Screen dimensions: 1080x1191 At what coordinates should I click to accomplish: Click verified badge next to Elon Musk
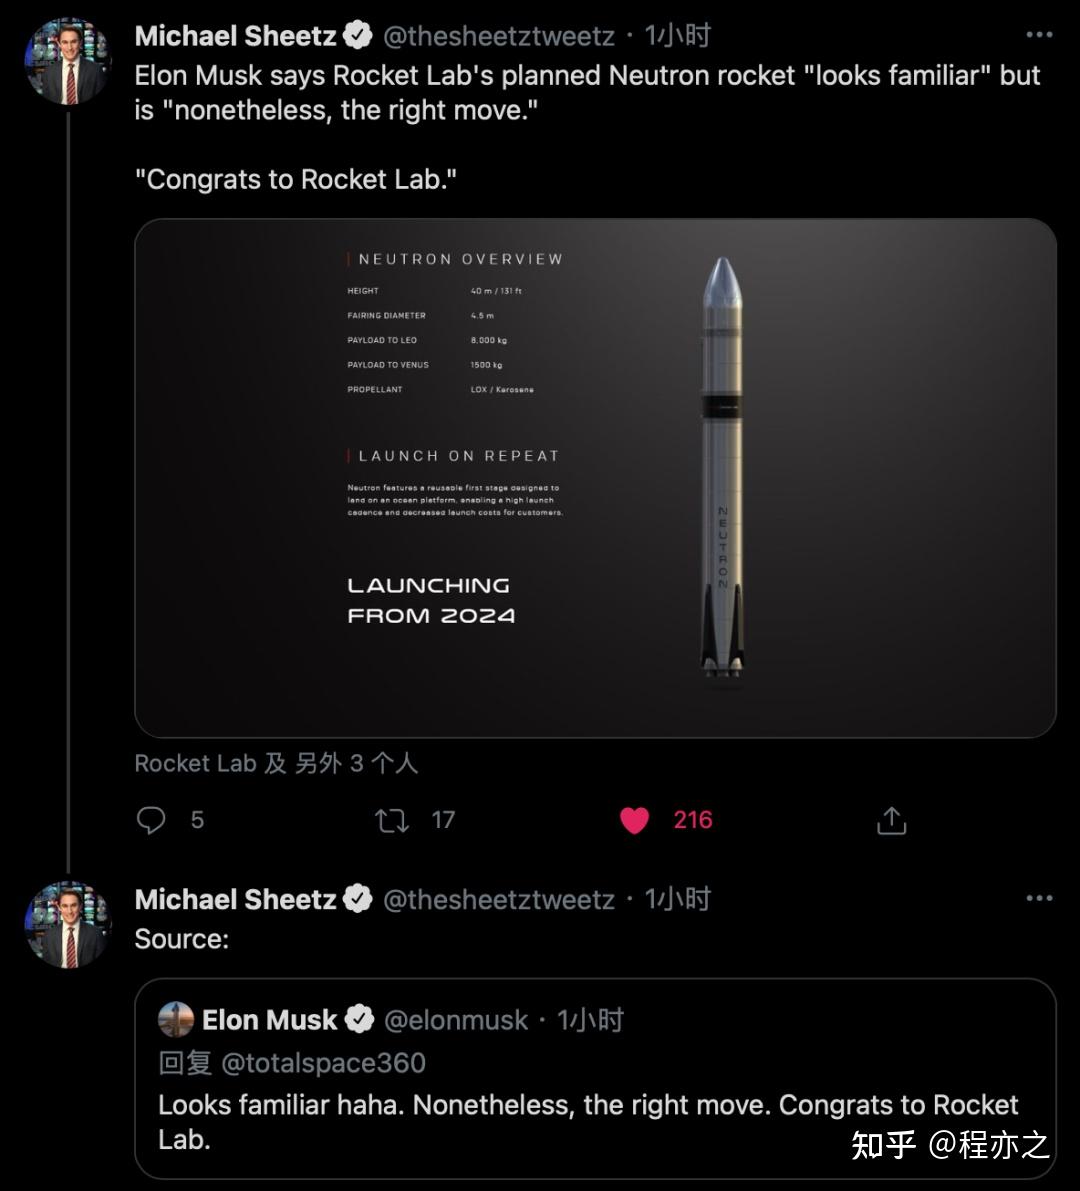pos(359,1020)
